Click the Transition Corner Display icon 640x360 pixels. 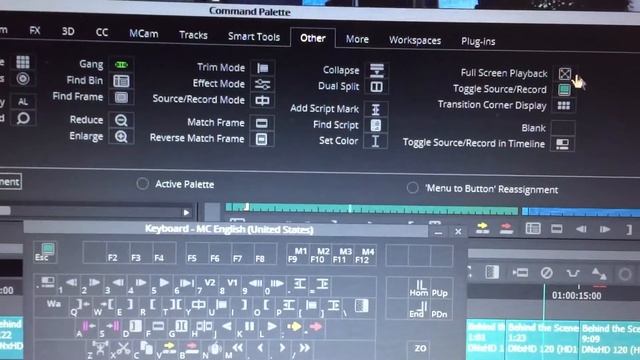pyautogui.click(x=564, y=106)
